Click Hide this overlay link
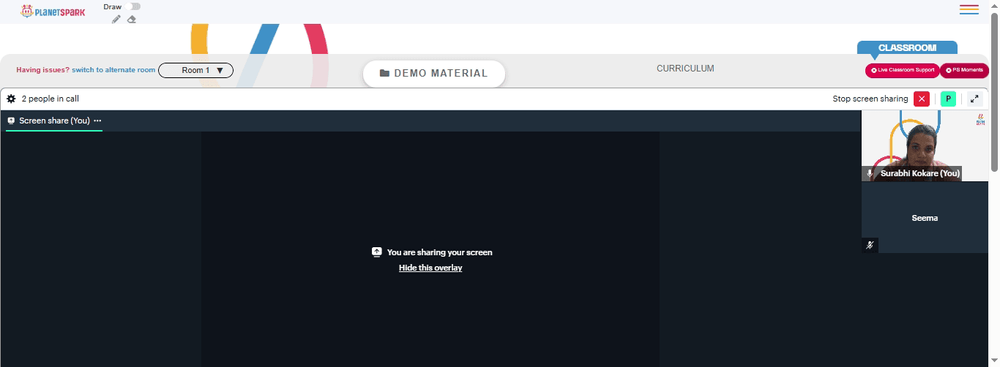1000x367 pixels. click(430, 268)
